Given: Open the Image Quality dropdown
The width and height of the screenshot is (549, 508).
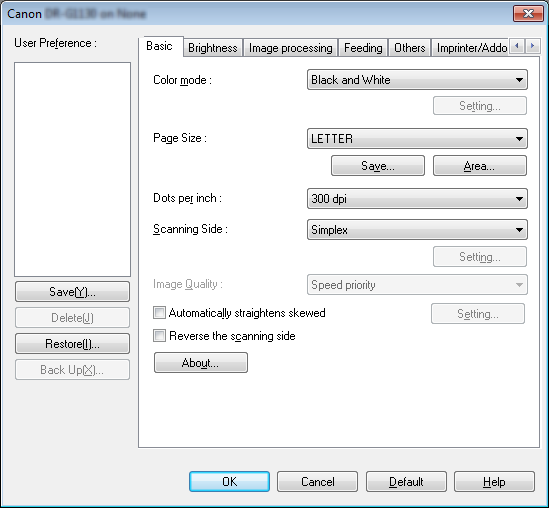Looking at the screenshot, I should pyautogui.click(x=417, y=285).
